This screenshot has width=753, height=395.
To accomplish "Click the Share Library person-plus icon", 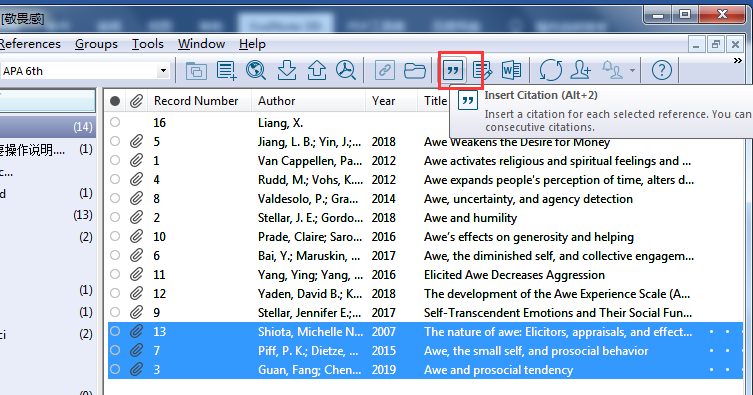I will point(580,70).
